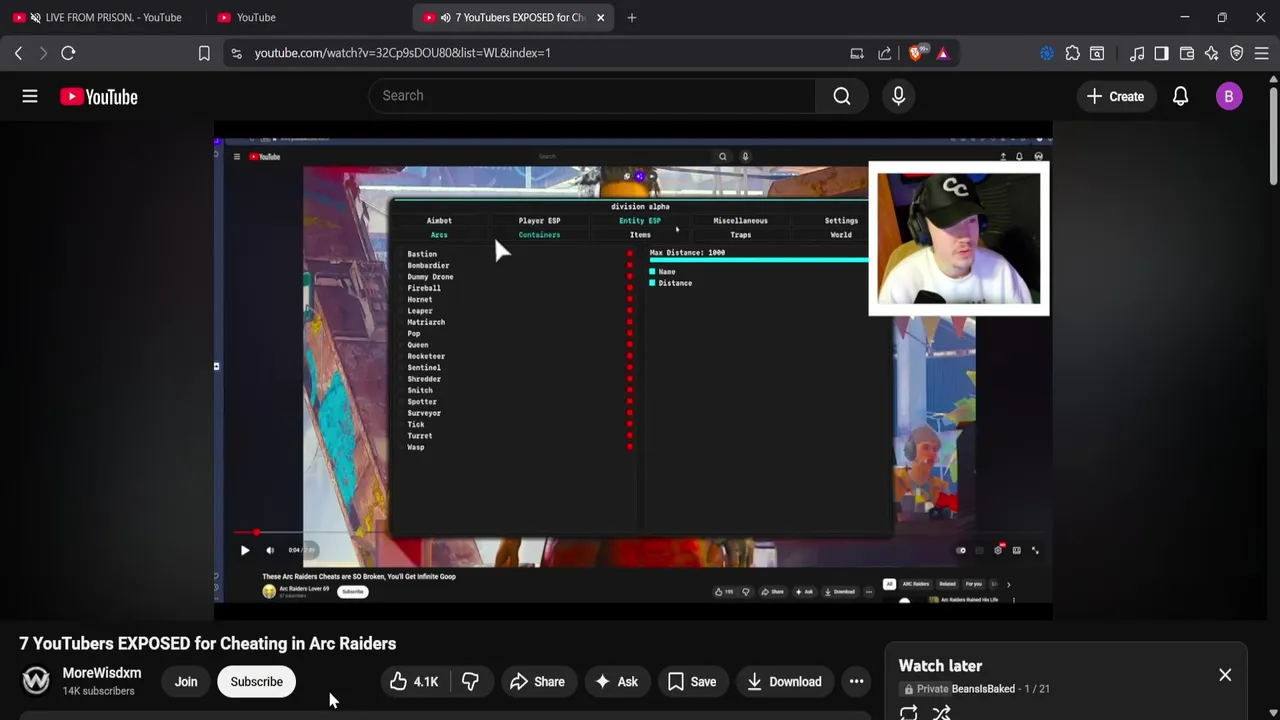Click the blue circular extension icon
Image resolution: width=1280 pixels, height=720 pixels.
coord(1047,53)
